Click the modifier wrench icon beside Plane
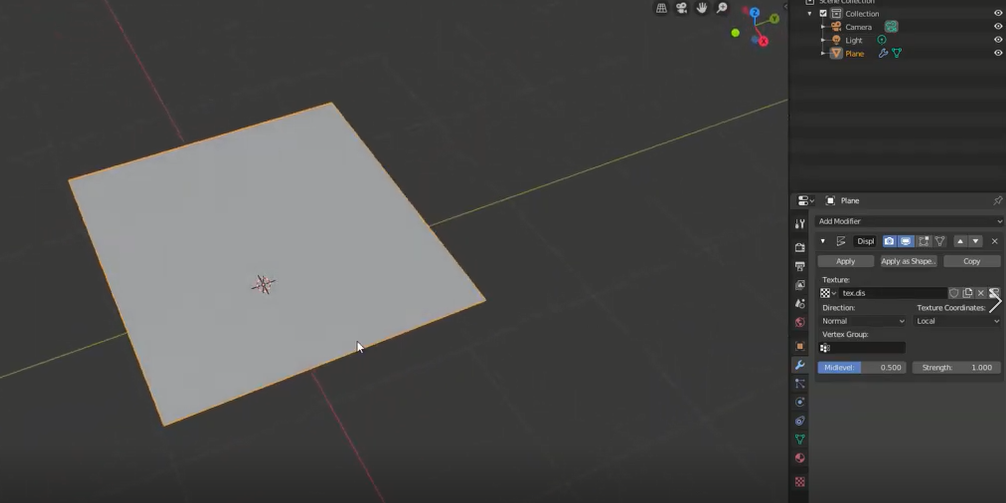Screen dimensions: 1006x503 pyautogui.click(x=883, y=53)
